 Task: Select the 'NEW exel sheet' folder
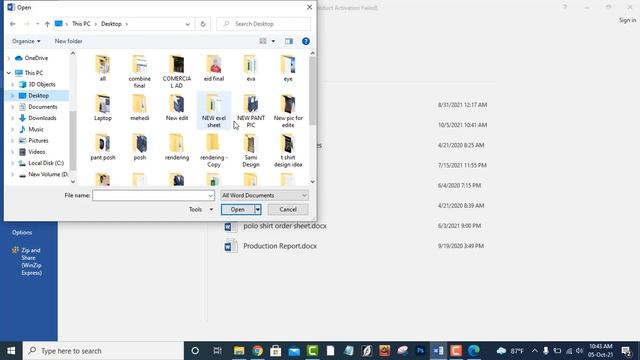[x=214, y=111]
